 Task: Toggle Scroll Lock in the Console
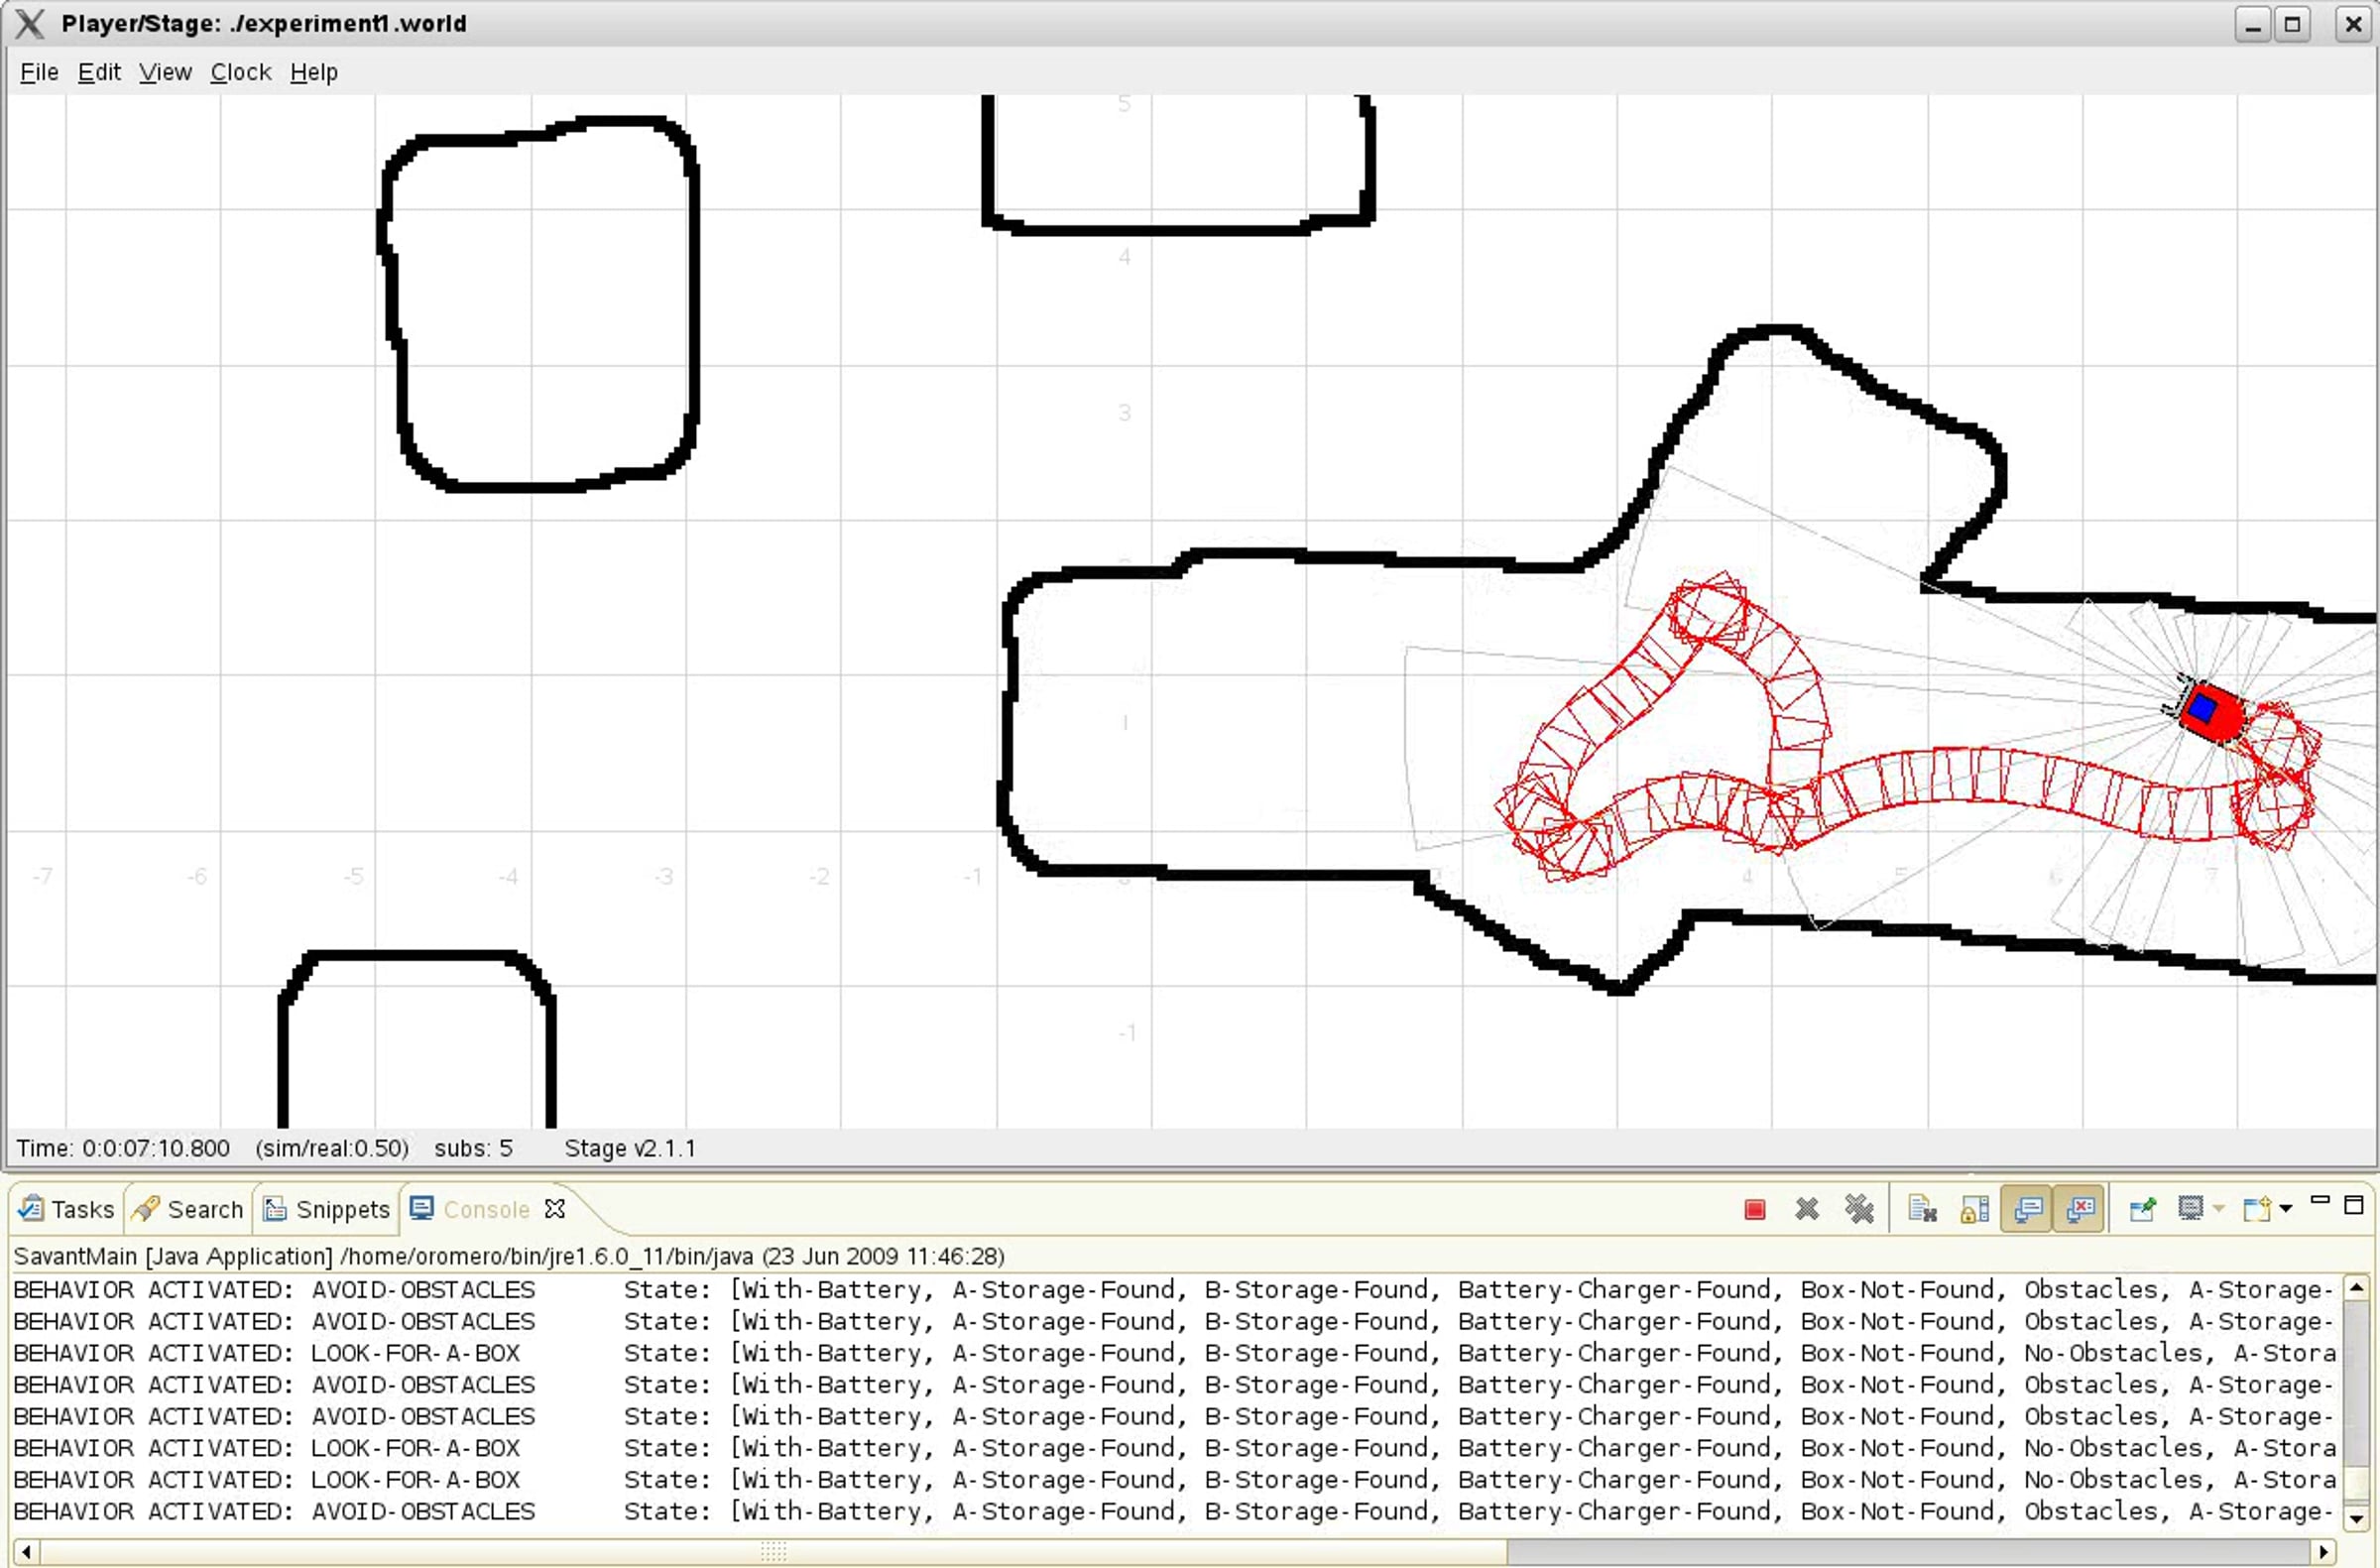coord(1974,1210)
